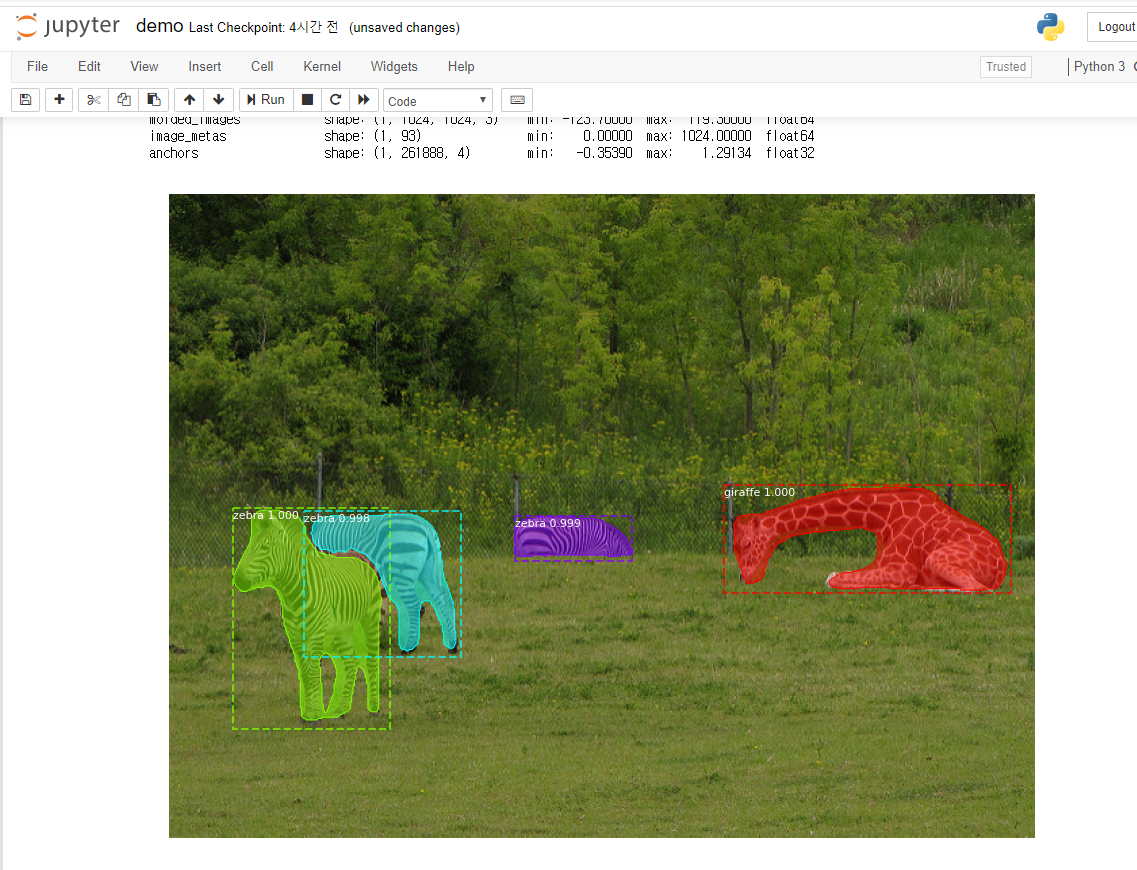Screen dimensions: 1137x870
Task: Click the Logout button
Action: click(x=1114, y=27)
